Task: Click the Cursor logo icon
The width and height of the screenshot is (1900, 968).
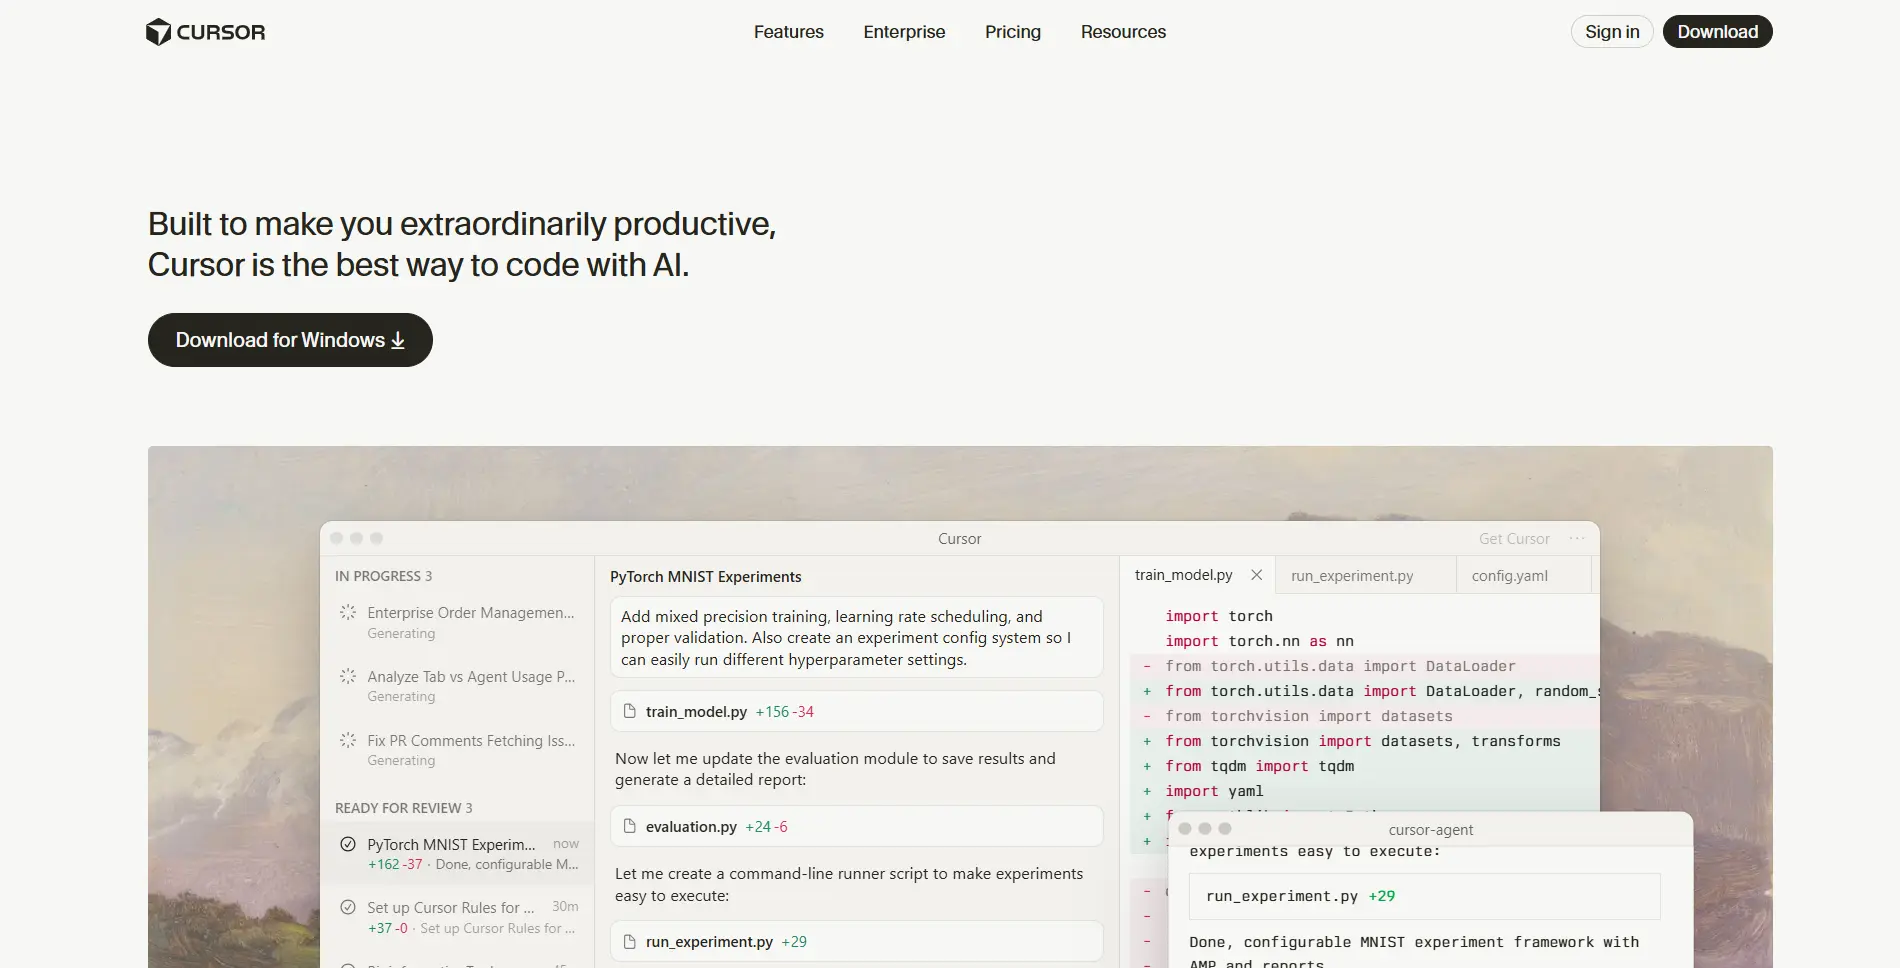Action: (156, 31)
